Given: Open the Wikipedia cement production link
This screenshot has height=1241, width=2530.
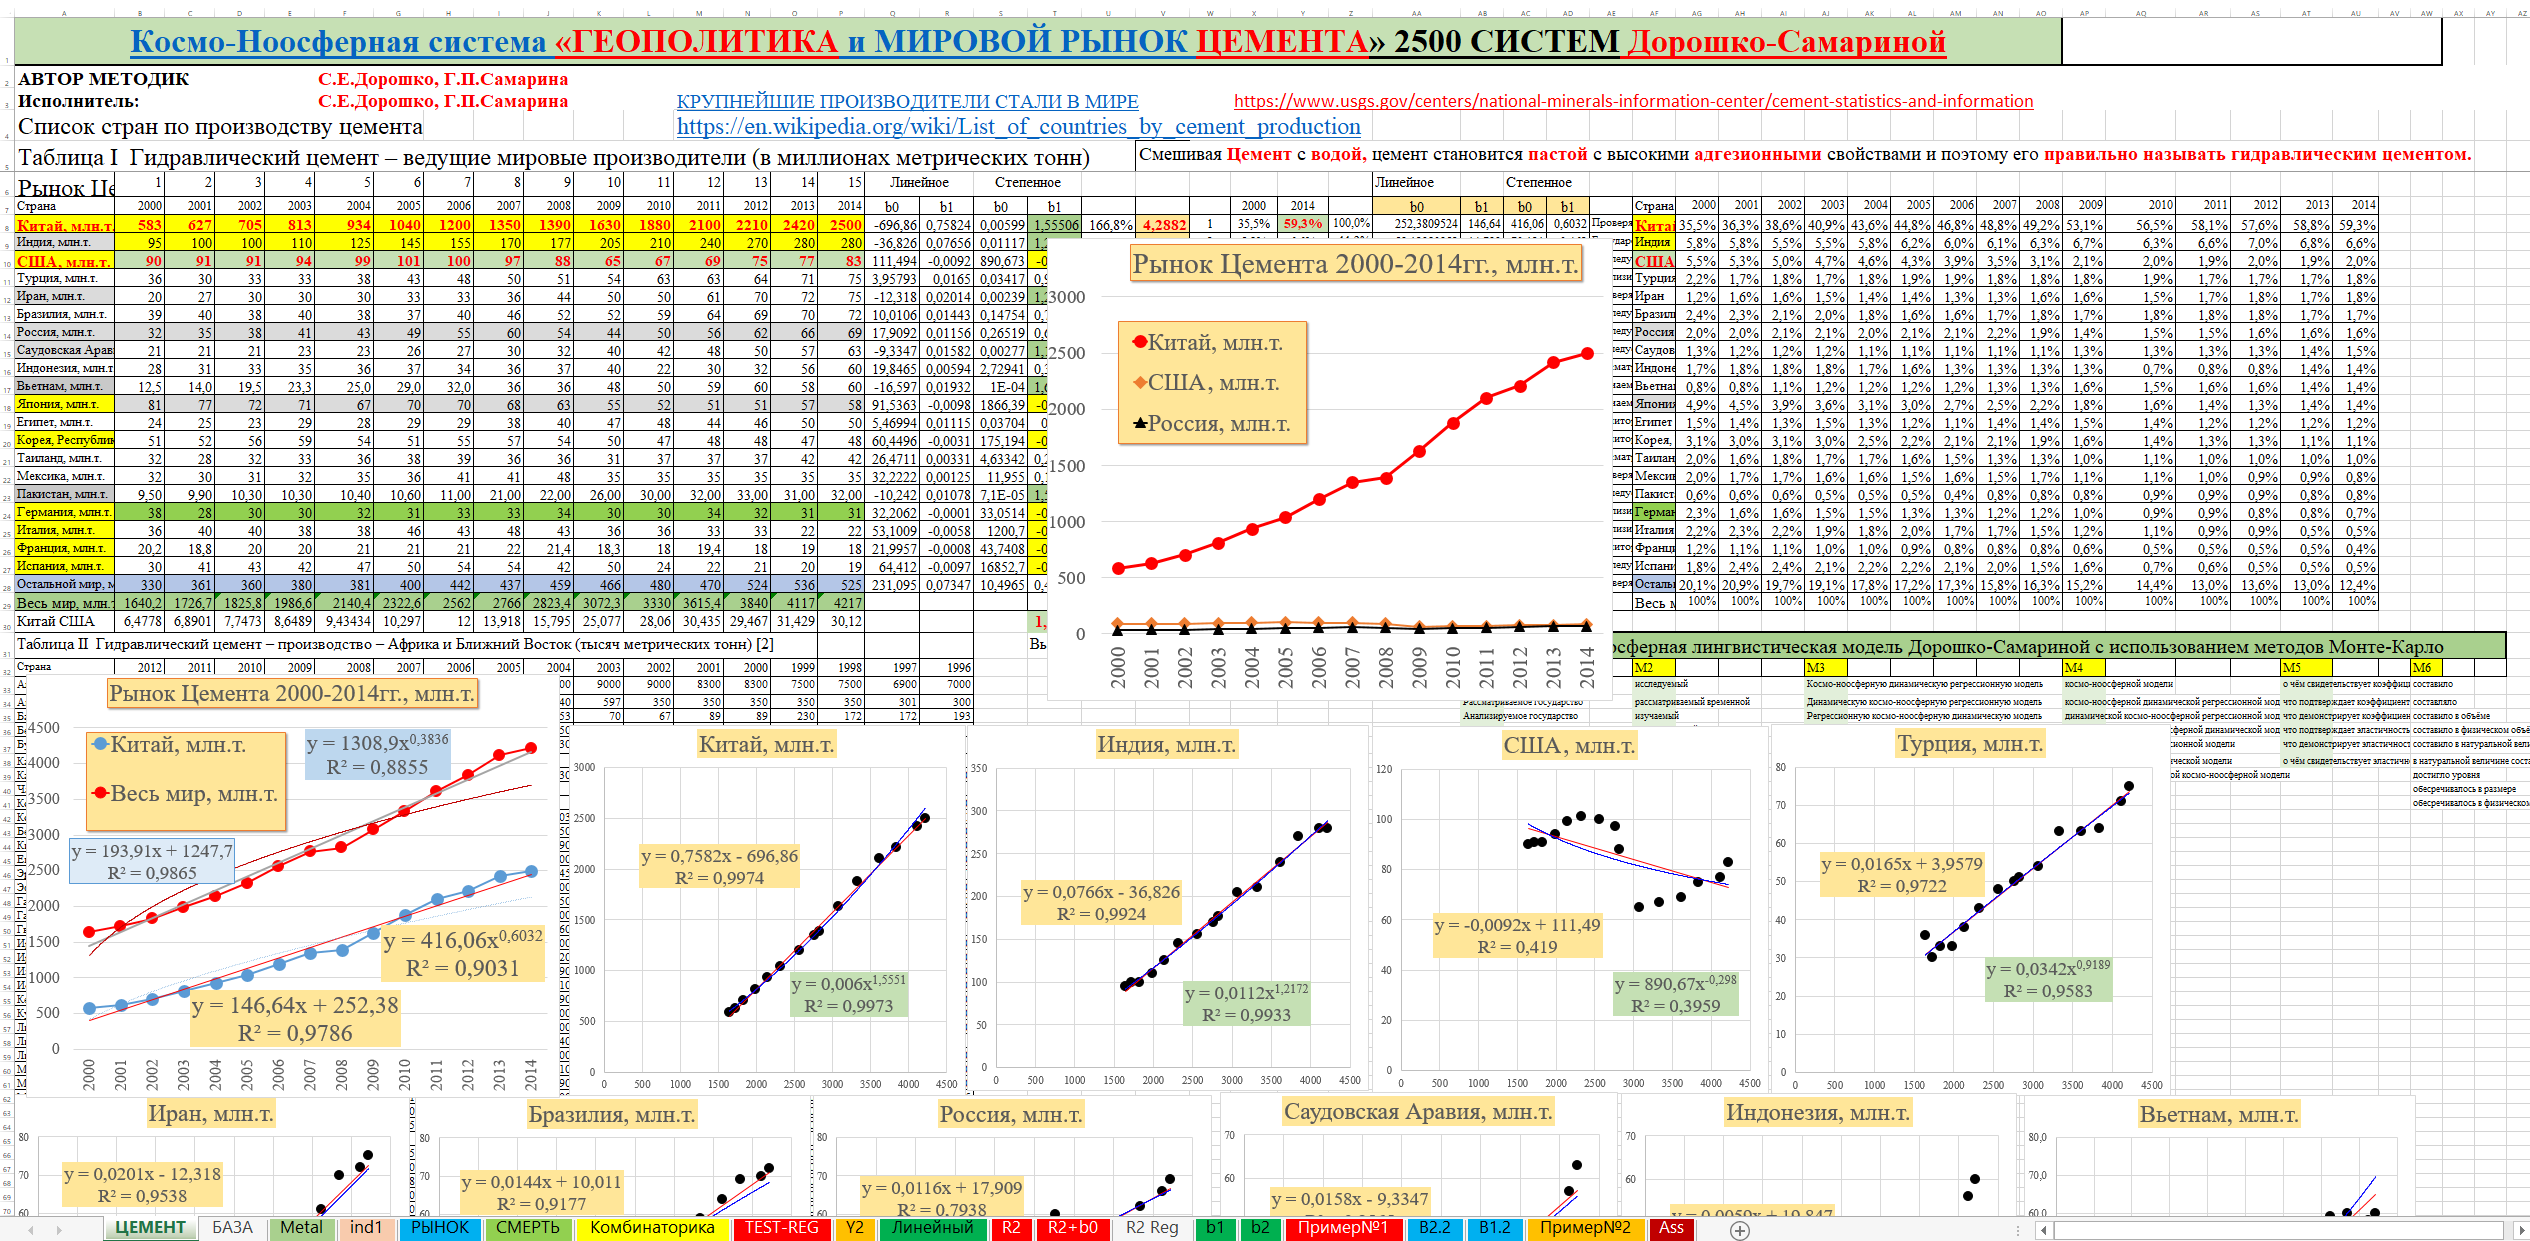Looking at the screenshot, I should coord(1018,127).
